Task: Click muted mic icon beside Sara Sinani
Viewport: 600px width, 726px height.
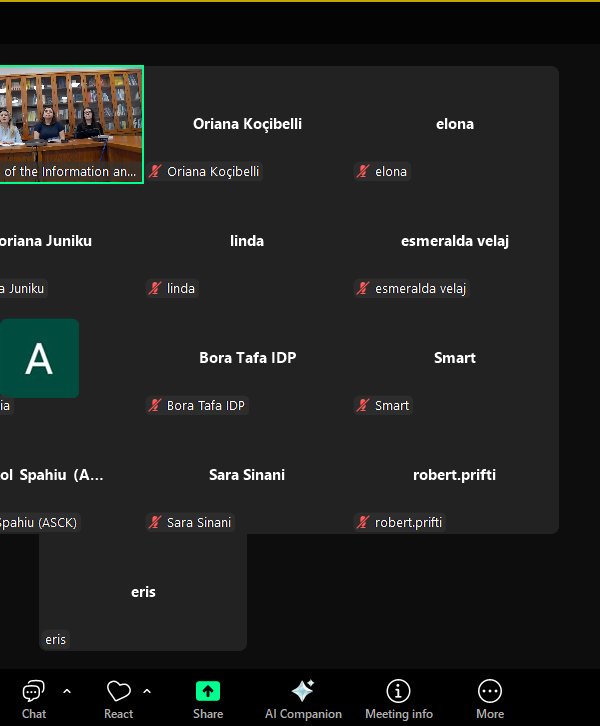Action: (x=155, y=522)
